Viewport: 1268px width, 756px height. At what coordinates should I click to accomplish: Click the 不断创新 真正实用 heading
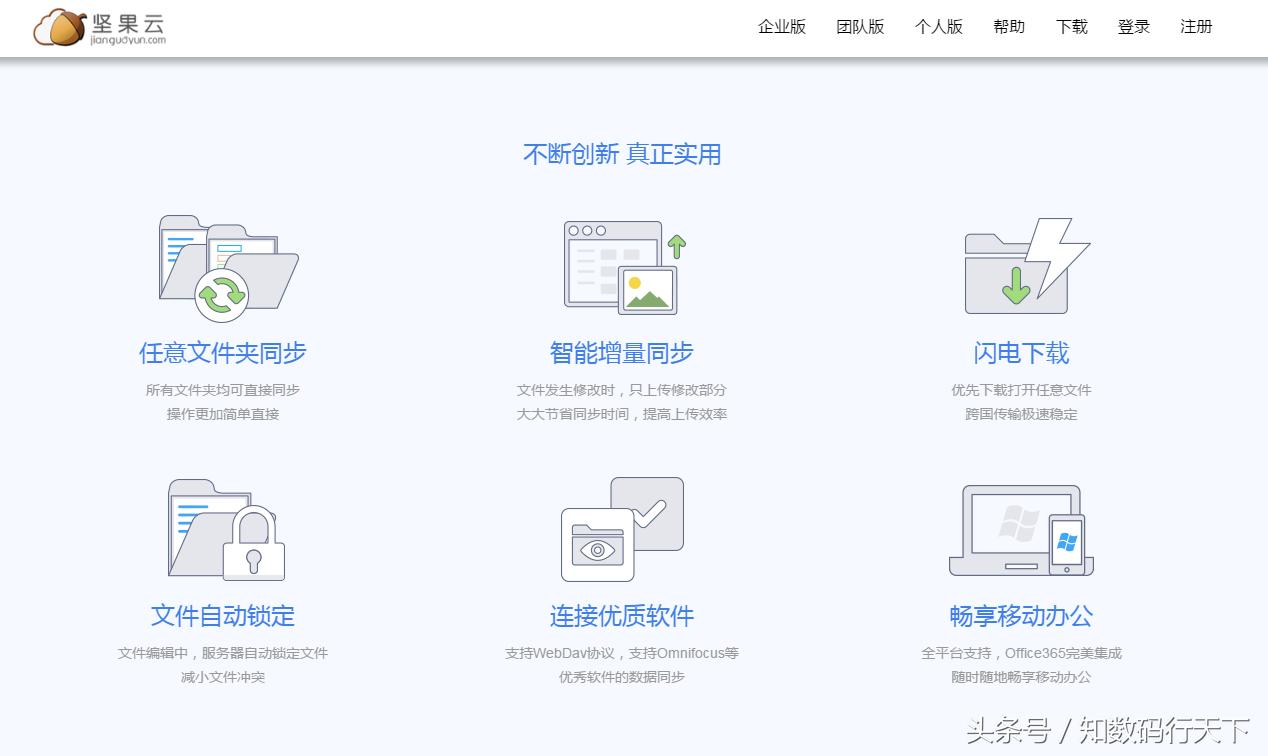tap(620, 154)
